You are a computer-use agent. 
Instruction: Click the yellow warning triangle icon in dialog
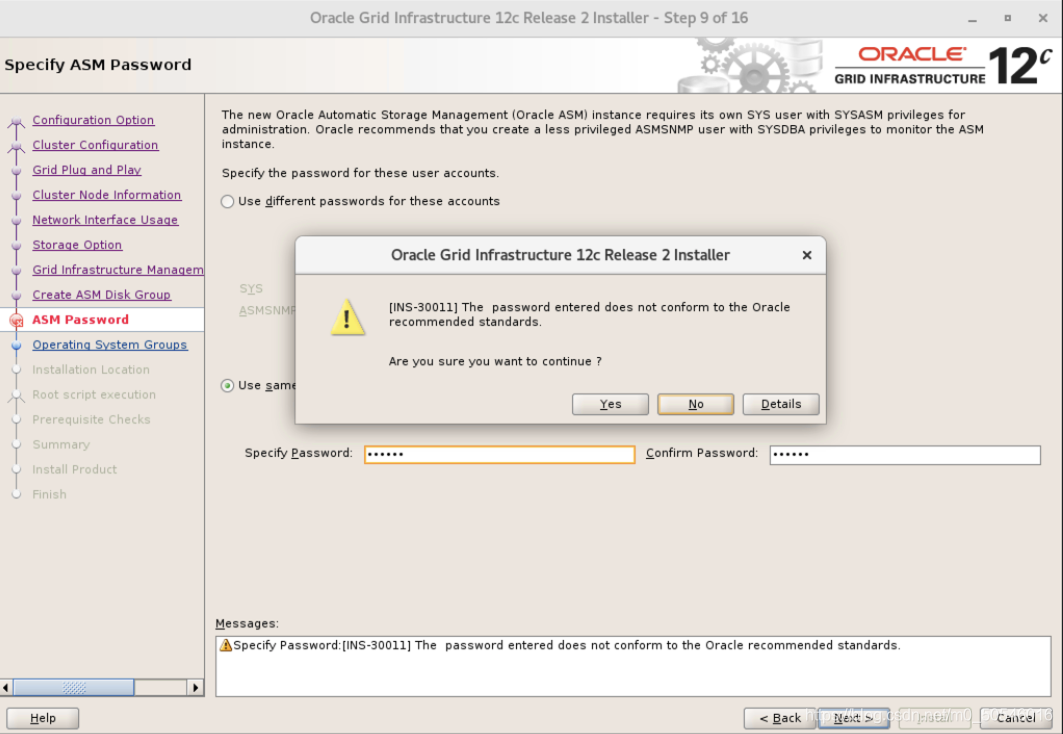click(348, 317)
